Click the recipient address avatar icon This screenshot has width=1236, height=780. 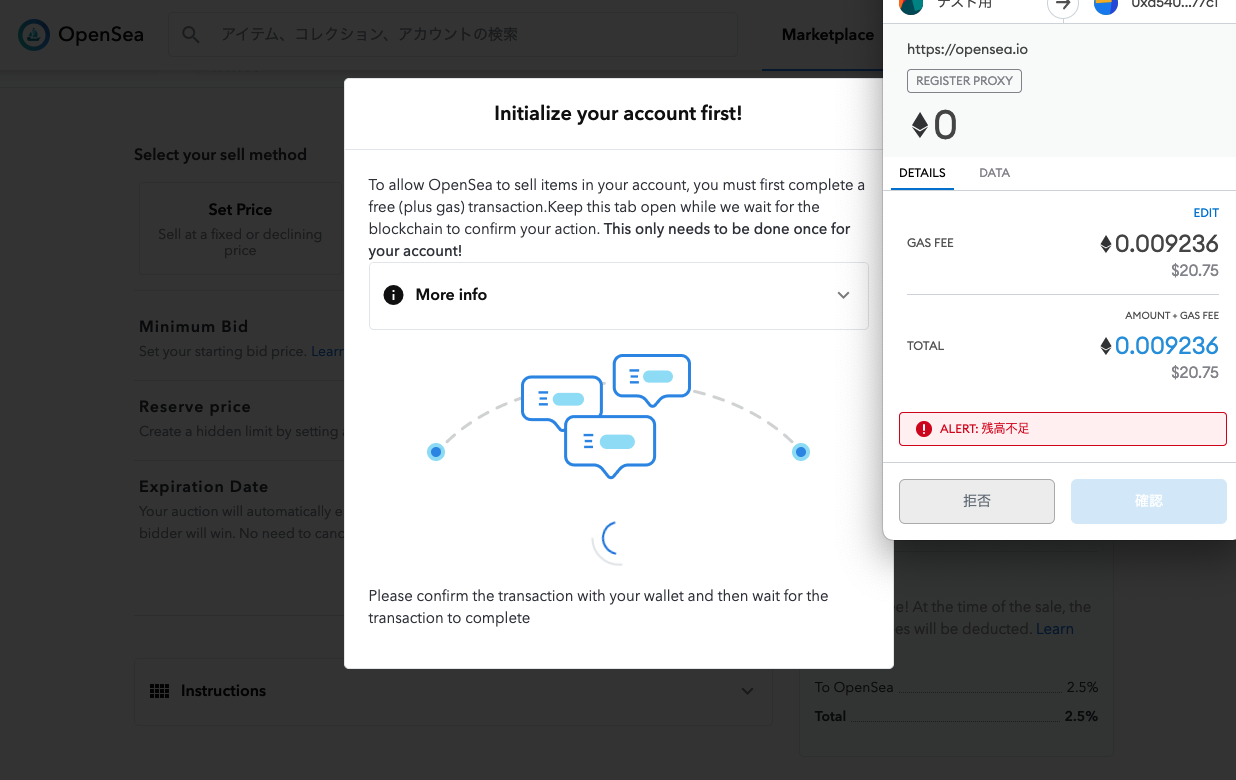tap(1105, 5)
